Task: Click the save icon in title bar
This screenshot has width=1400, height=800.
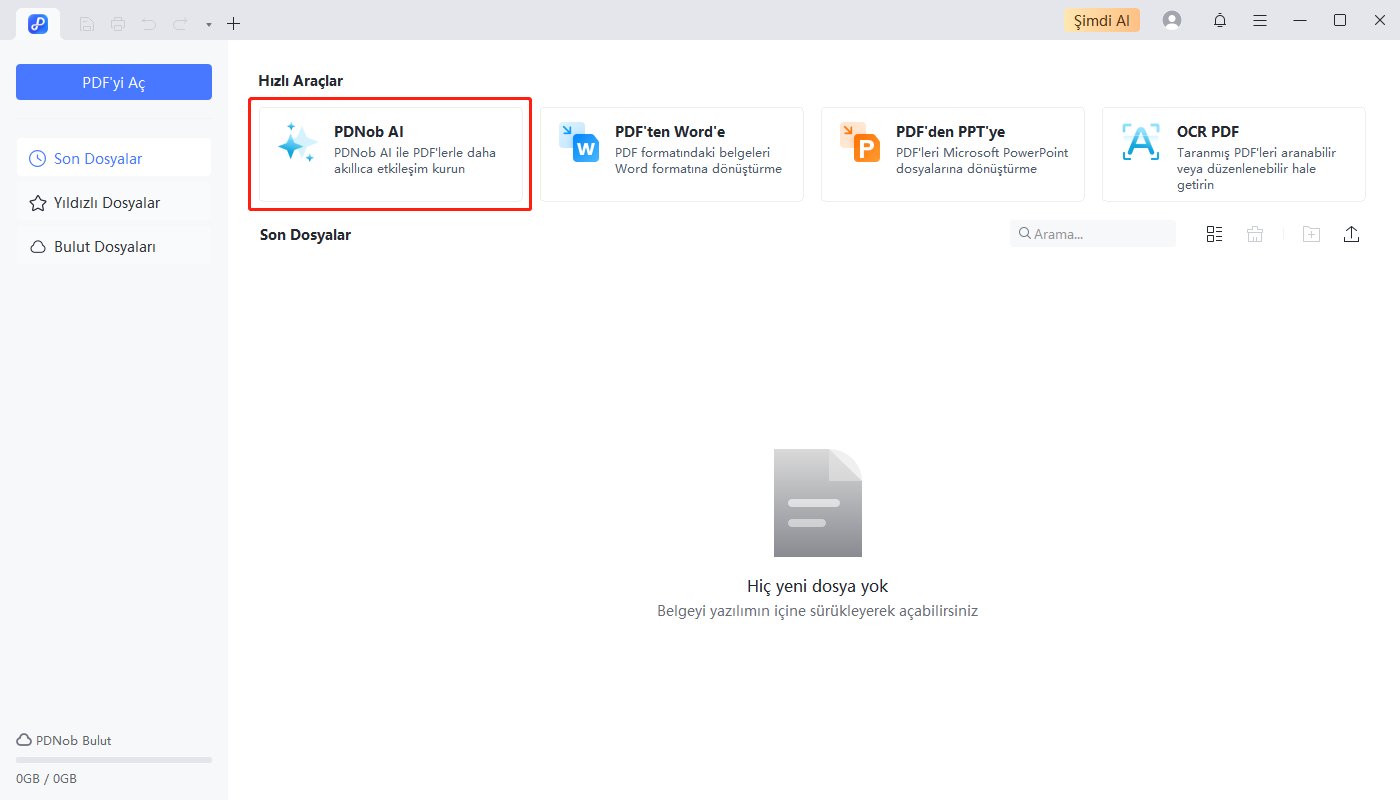Action: click(87, 23)
